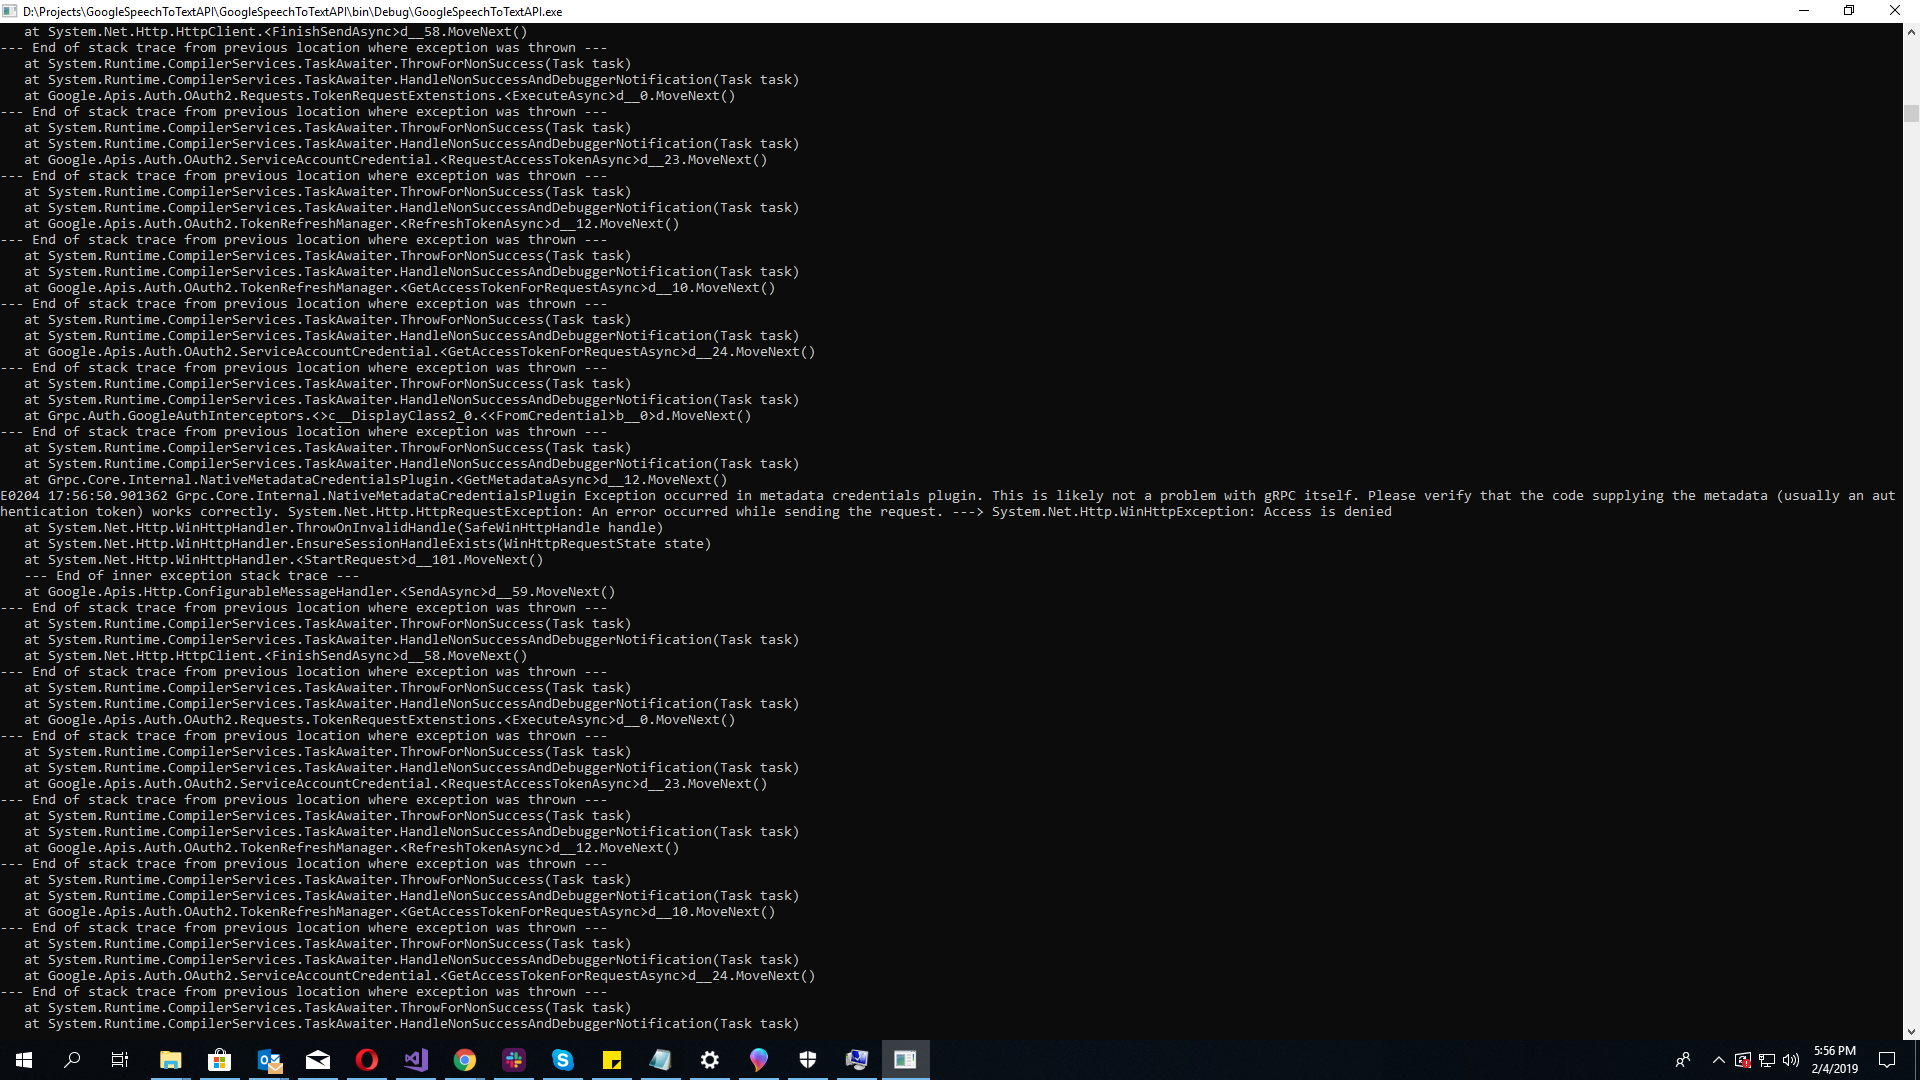Switch to Slack on the taskbar
Image resolution: width=1920 pixels, height=1080 pixels.
coord(514,1060)
